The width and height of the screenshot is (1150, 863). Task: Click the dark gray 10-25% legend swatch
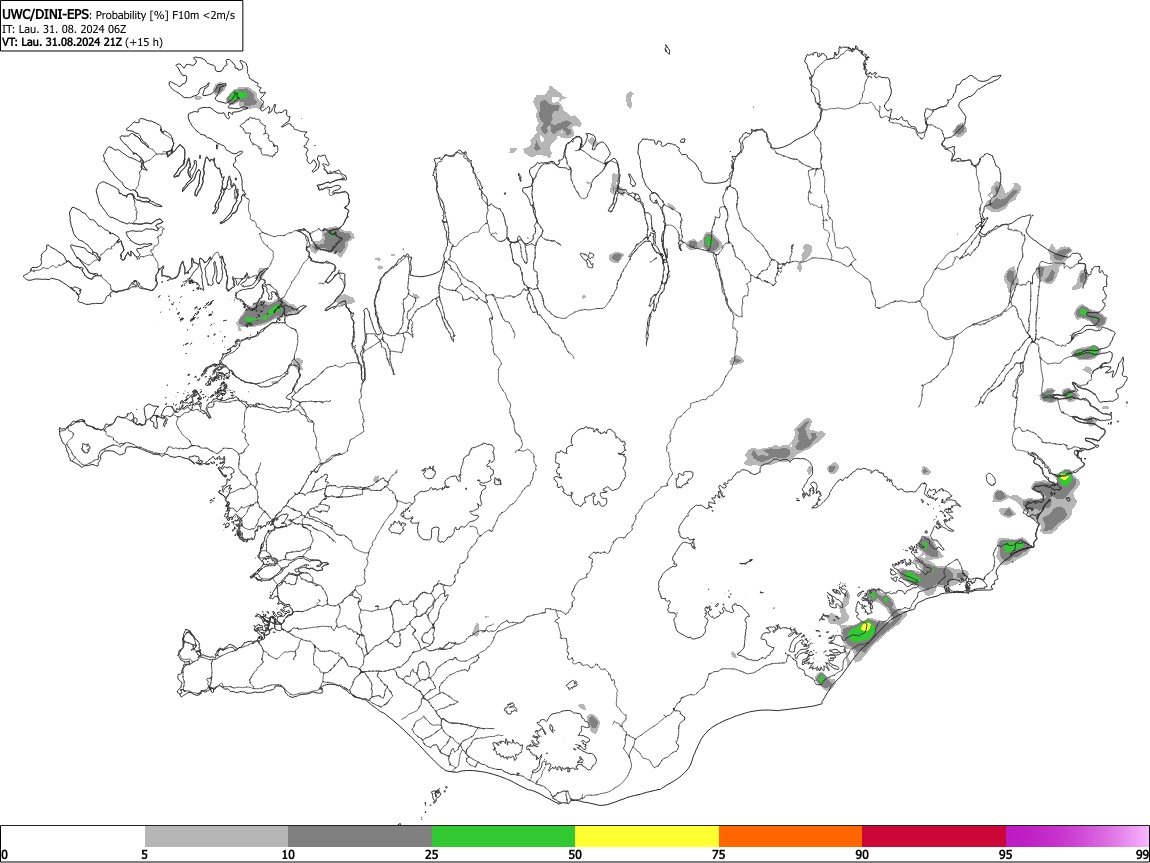[x=360, y=836]
